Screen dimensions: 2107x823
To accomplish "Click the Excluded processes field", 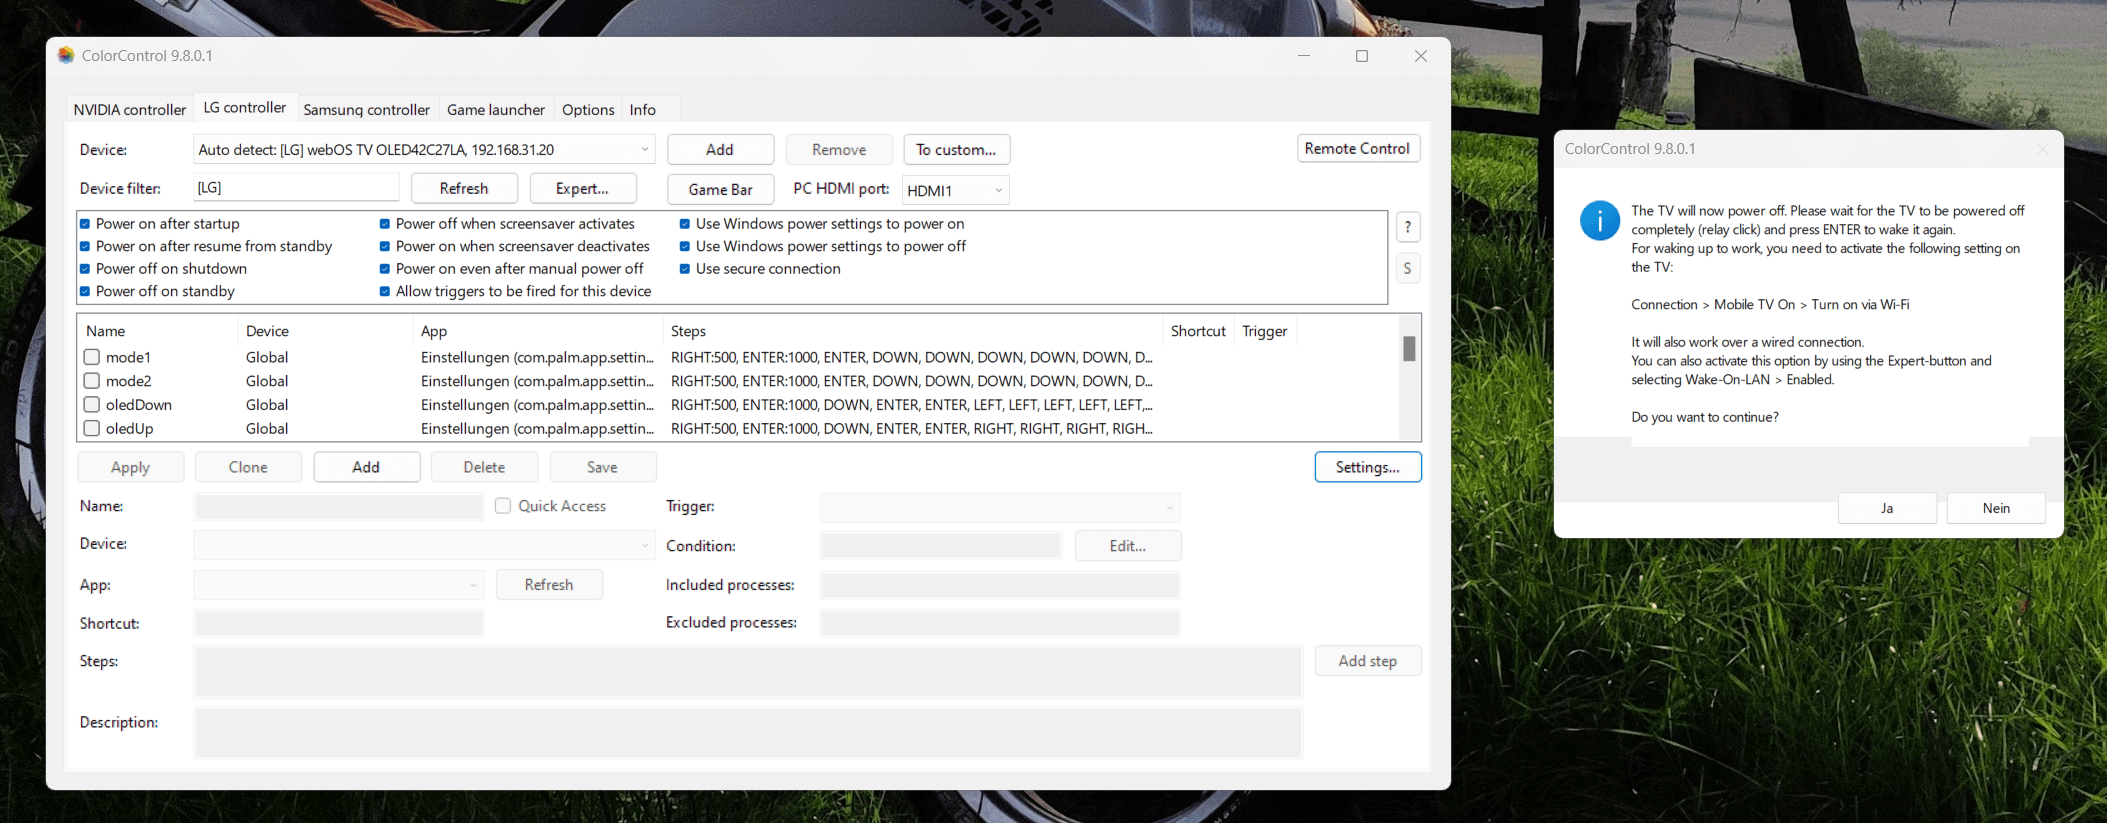I will click(x=1000, y=623).
